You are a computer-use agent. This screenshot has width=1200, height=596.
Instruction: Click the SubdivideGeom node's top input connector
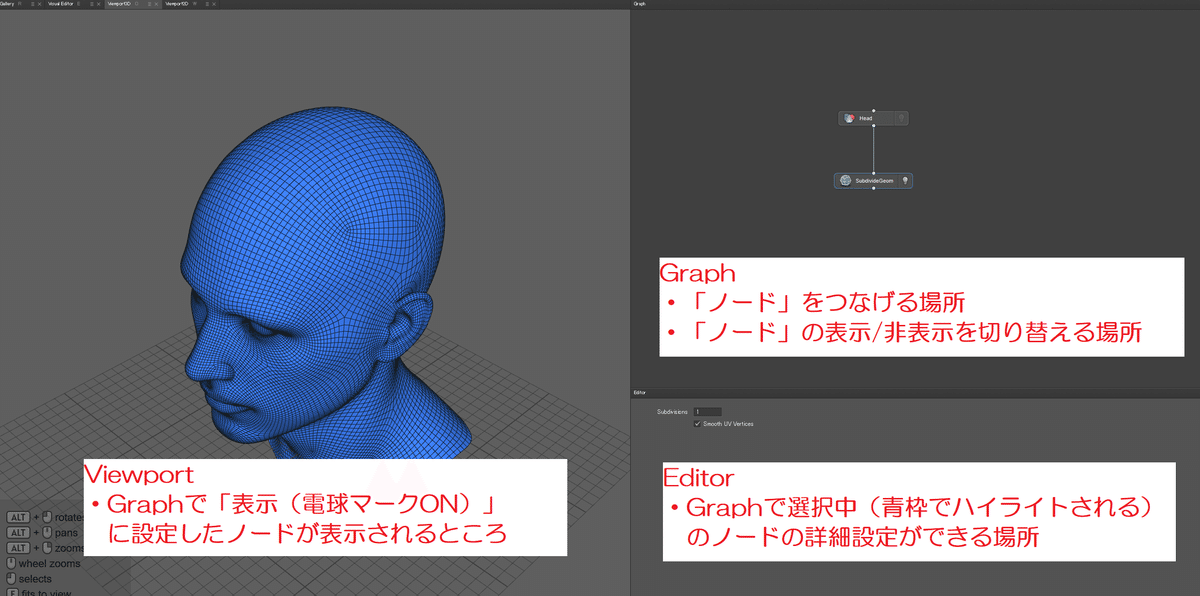click(873, 172)
